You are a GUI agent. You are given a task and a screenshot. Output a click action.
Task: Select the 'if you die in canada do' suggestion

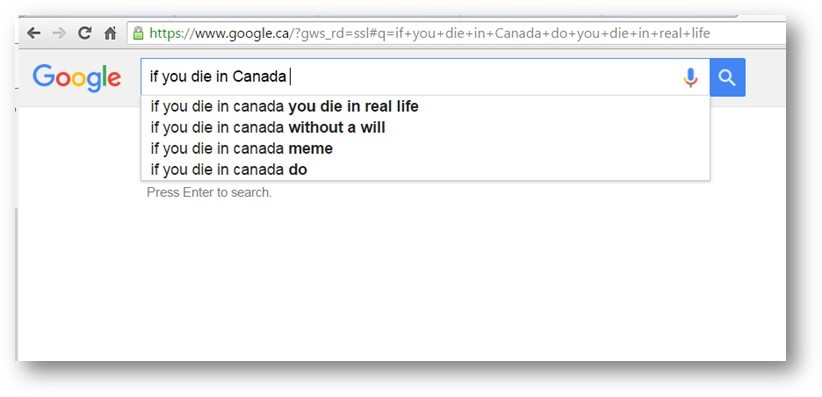425,169
